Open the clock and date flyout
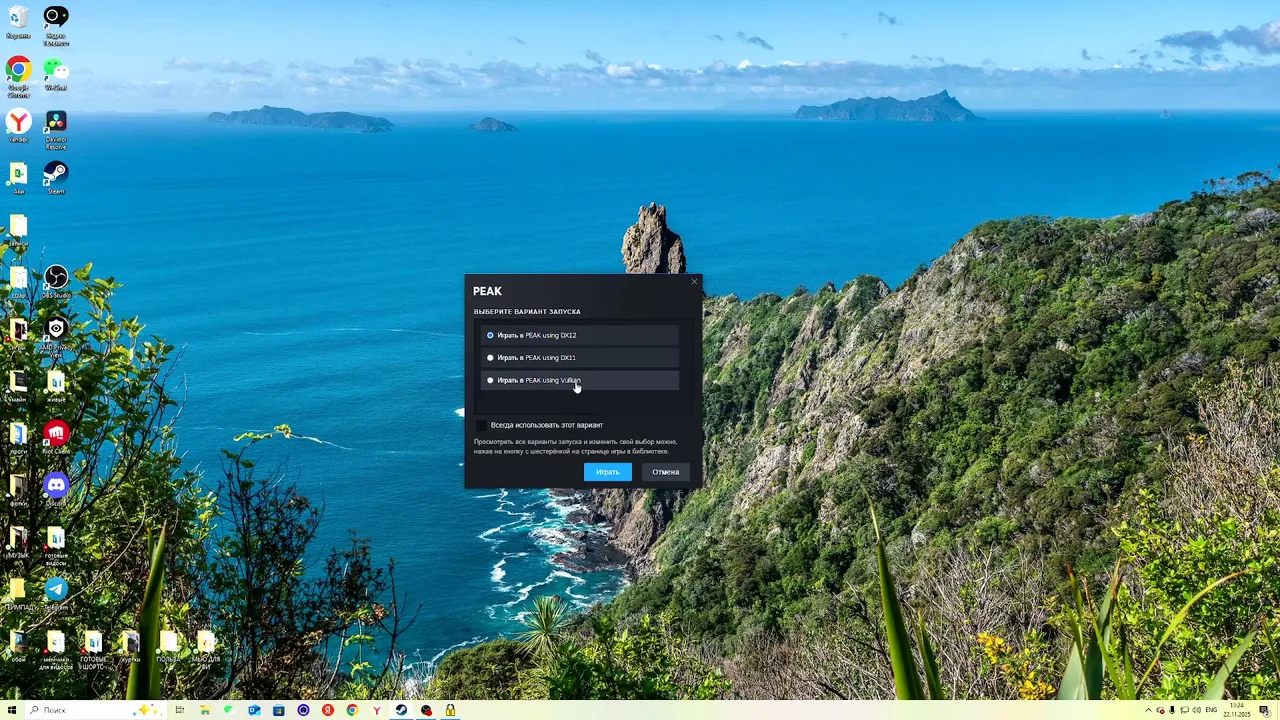The height and width of the screenshot is (720, 1280). pos(1237,710)
